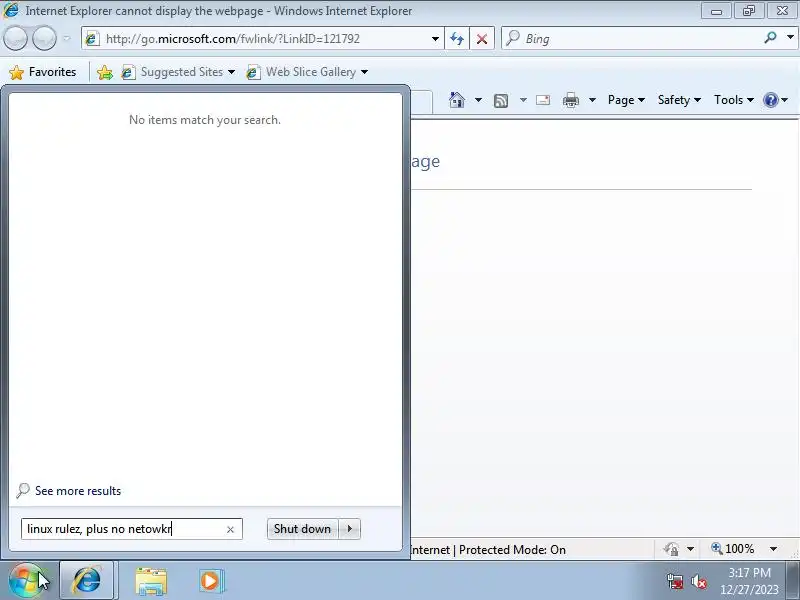Open the Page menu
The height and width of the screenshot is (600, 800).
click(626, 100)
